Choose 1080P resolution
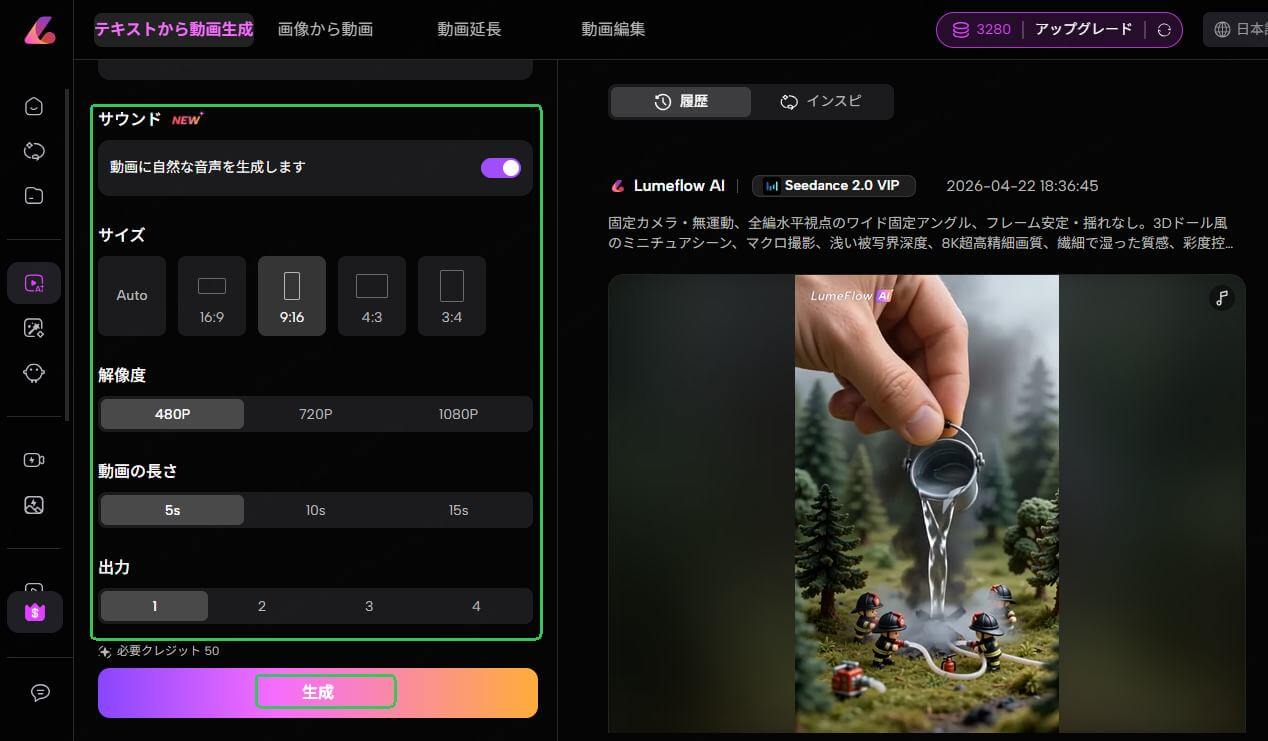The image size is (1268, 741). pyautogui.click(x=458, y=414)
